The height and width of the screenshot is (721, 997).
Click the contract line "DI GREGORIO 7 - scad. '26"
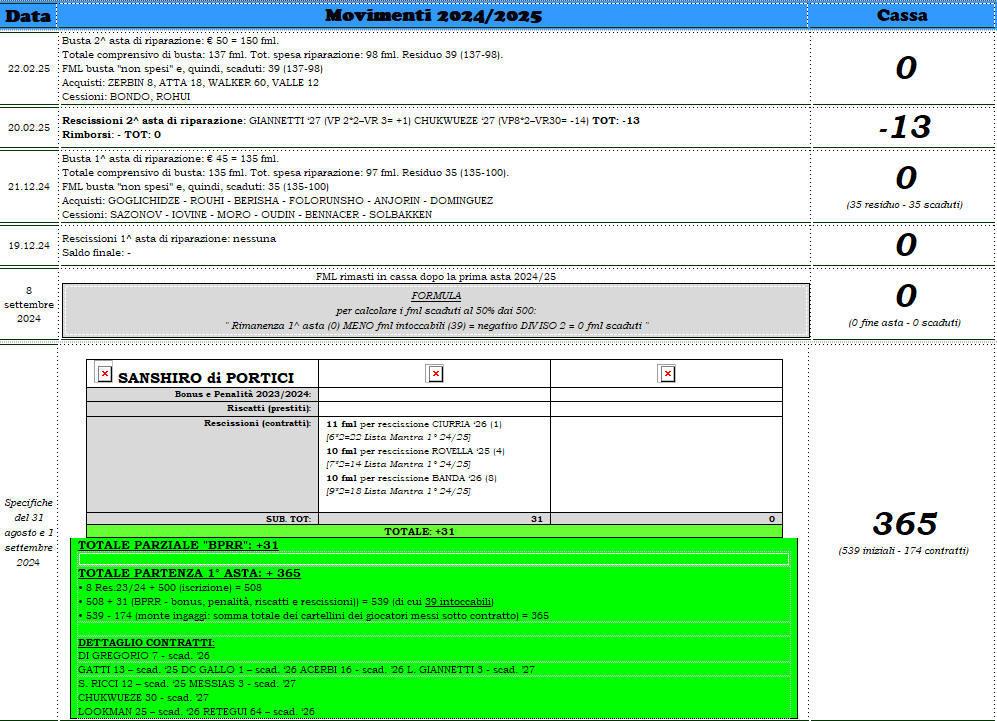144,656
